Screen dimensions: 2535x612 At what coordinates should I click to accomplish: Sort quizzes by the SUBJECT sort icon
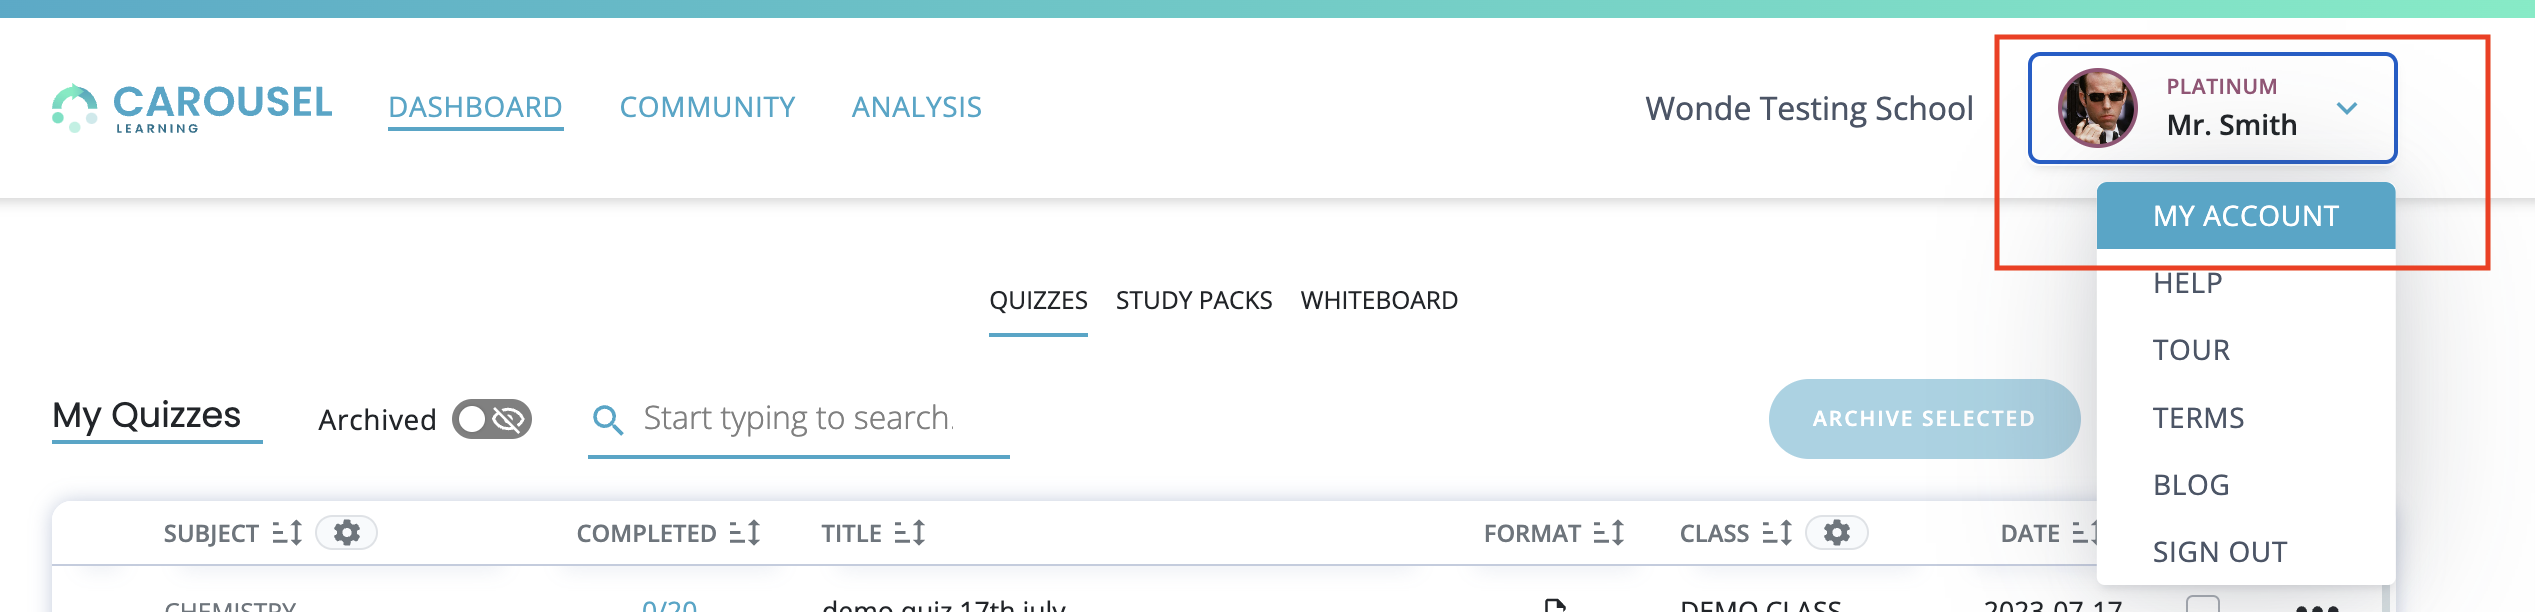[x=287, y=533]
